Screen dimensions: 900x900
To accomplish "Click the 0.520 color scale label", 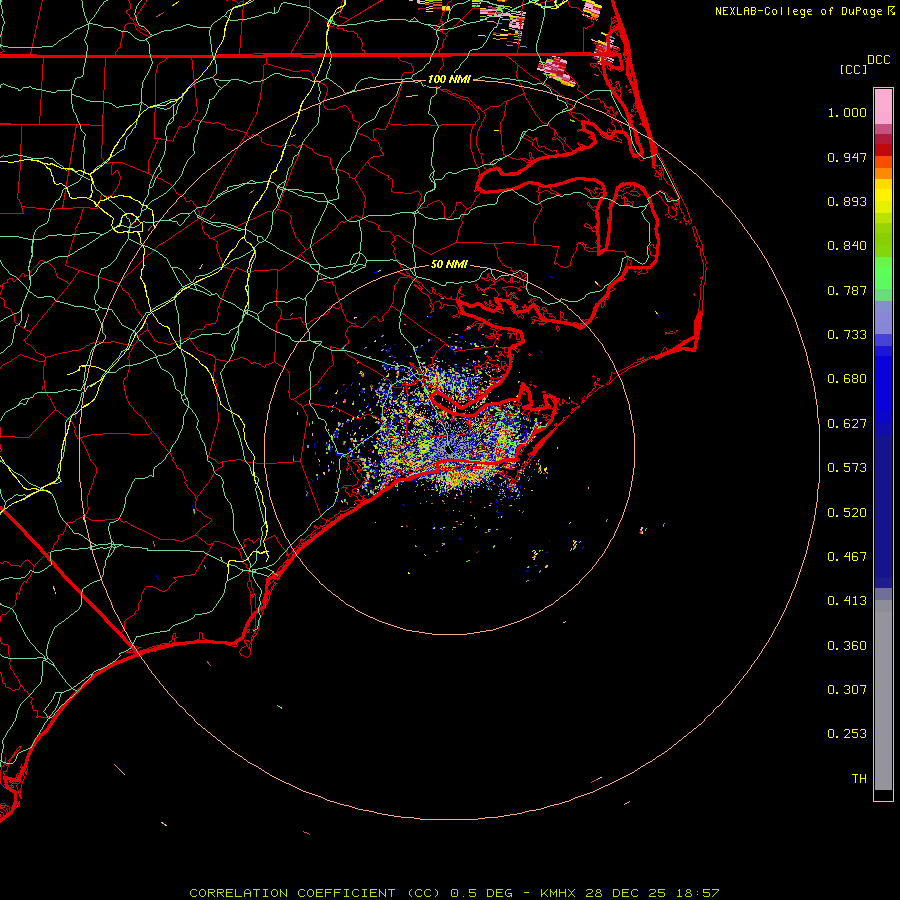I will point(847,513).
